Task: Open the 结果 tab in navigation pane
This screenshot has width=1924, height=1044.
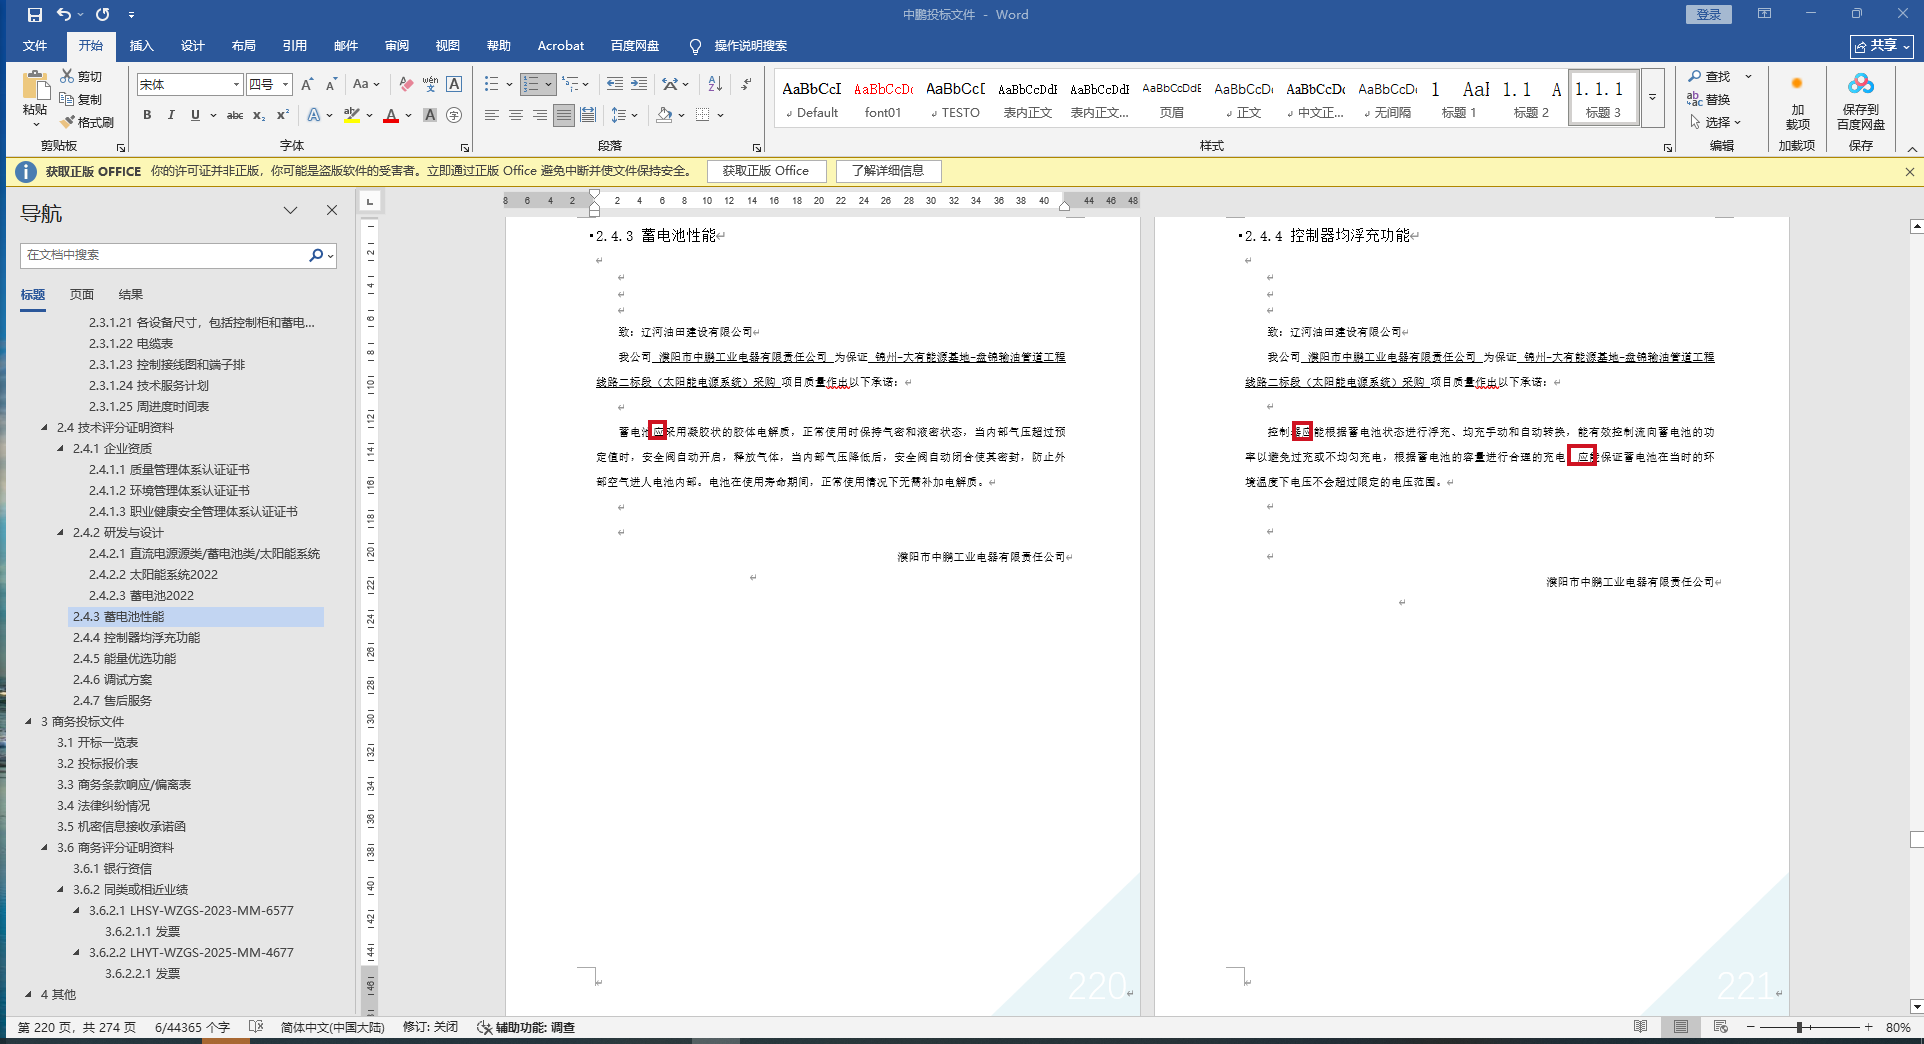Action: (131, 295)
